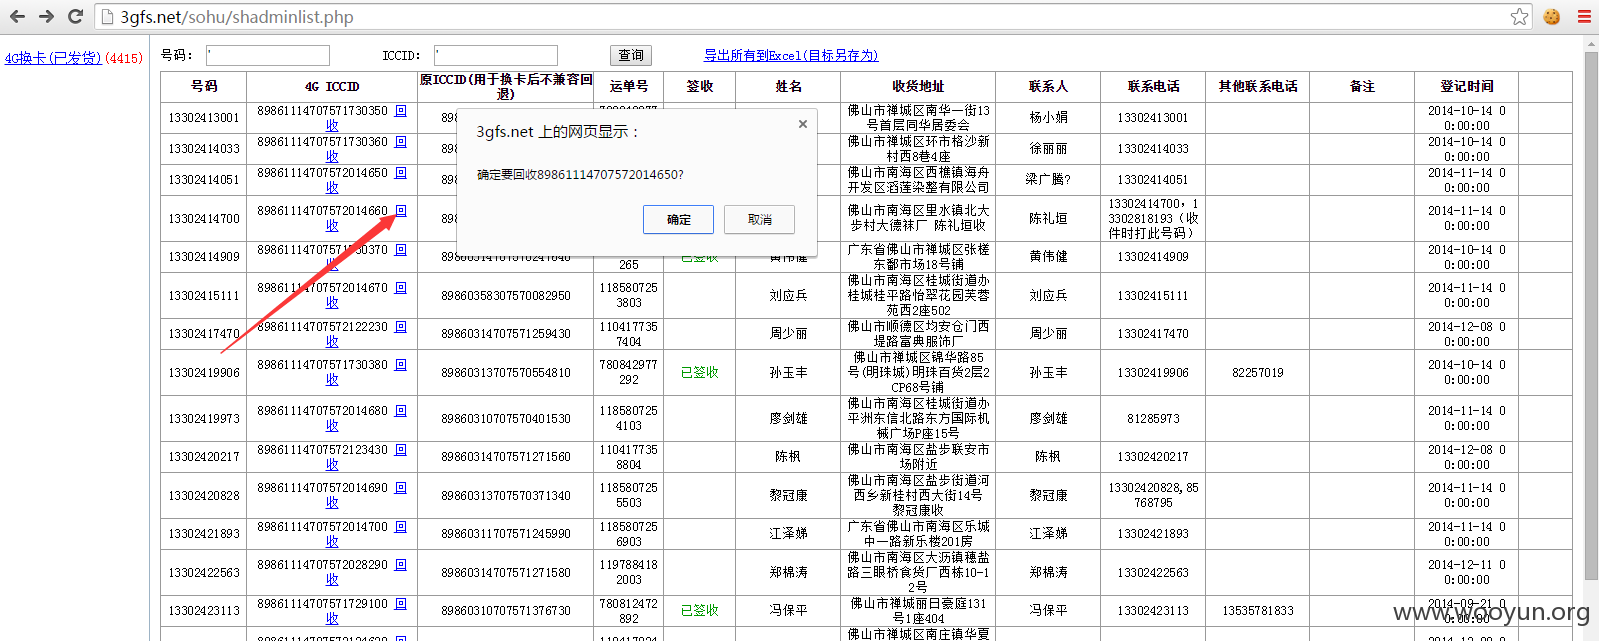The width and height of the screenshot is (1599, 641).
Task: Click the 运单号 column header
Action: (629, 87)
